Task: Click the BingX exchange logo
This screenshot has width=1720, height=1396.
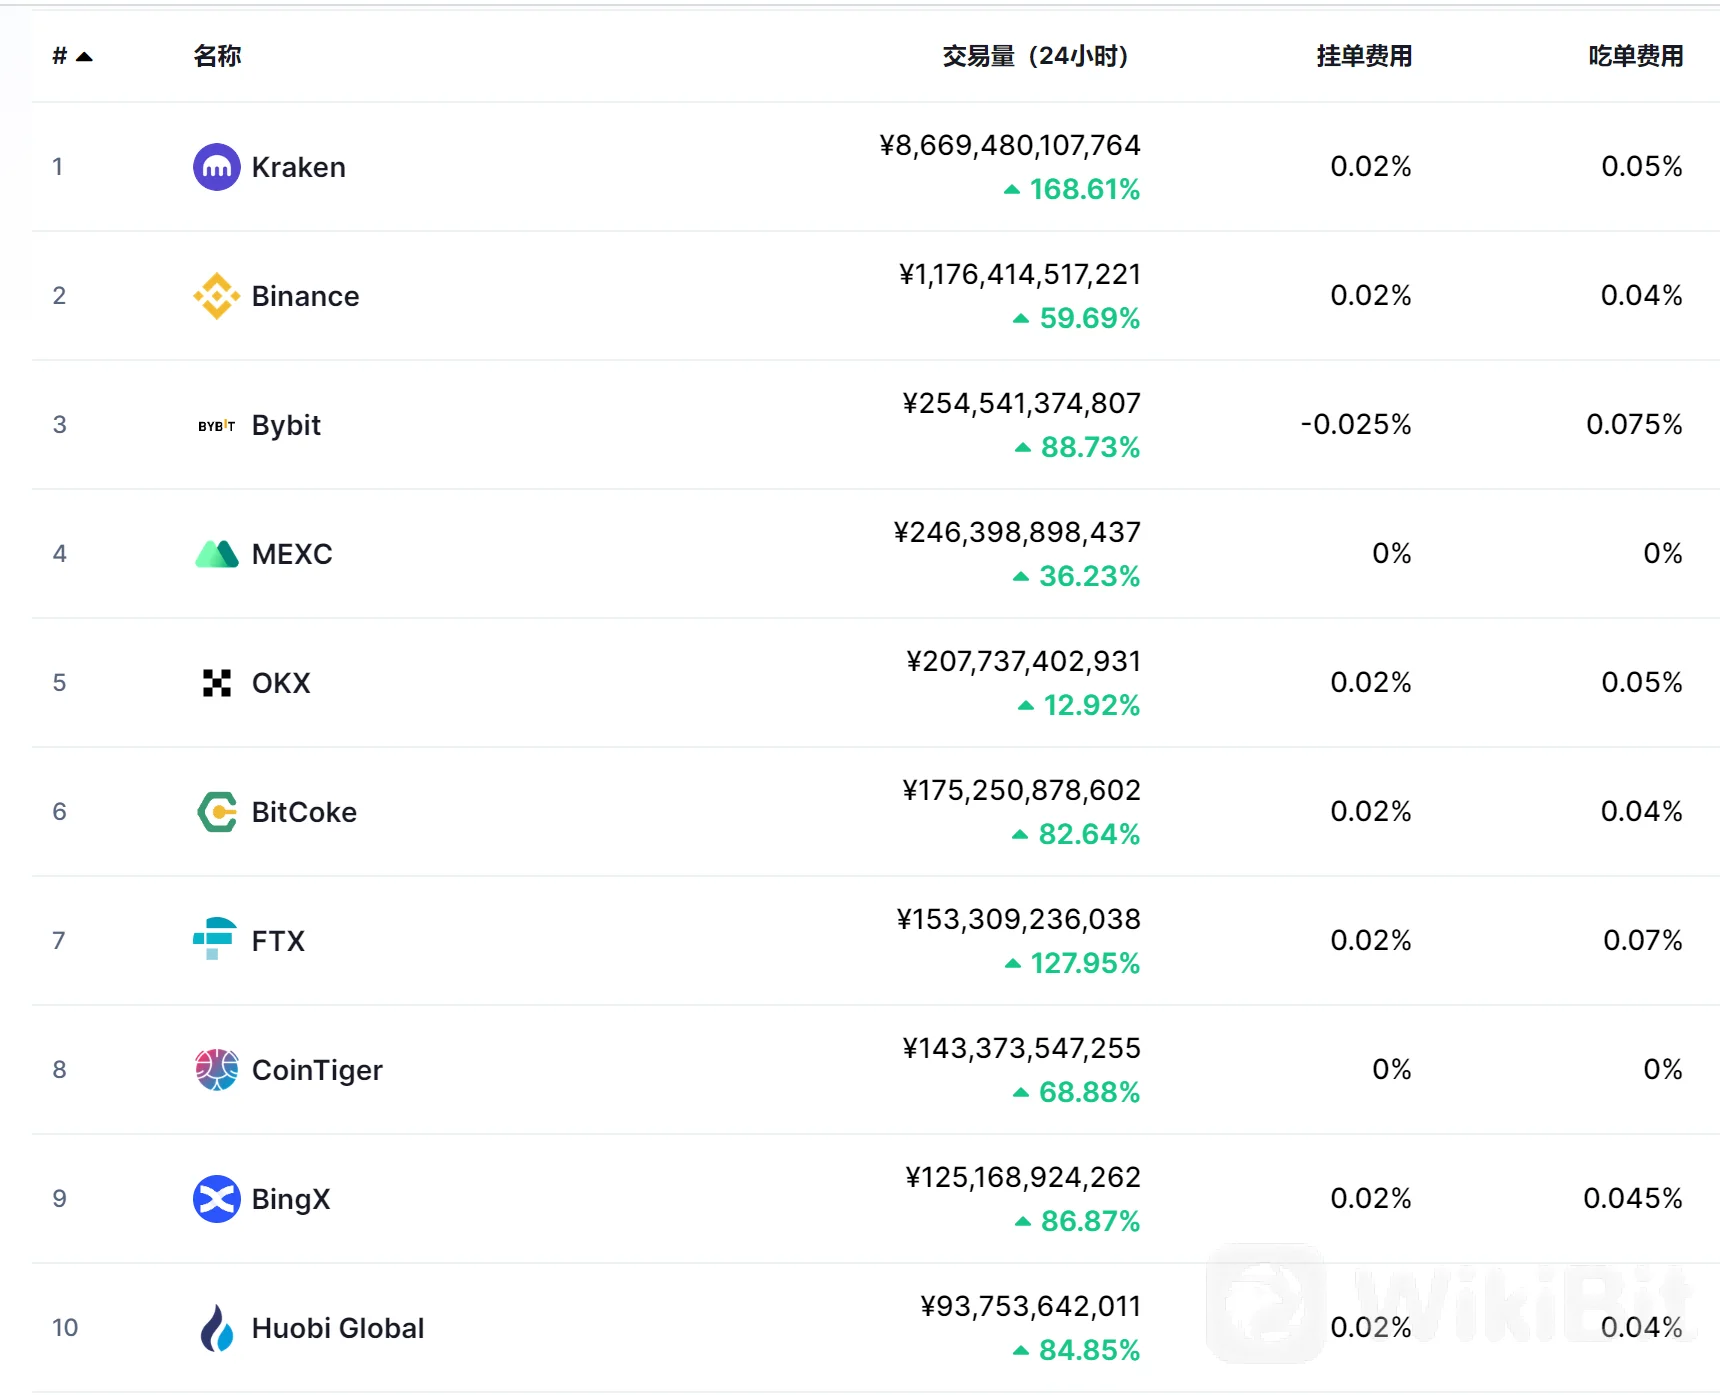Action: point(216,1199)
